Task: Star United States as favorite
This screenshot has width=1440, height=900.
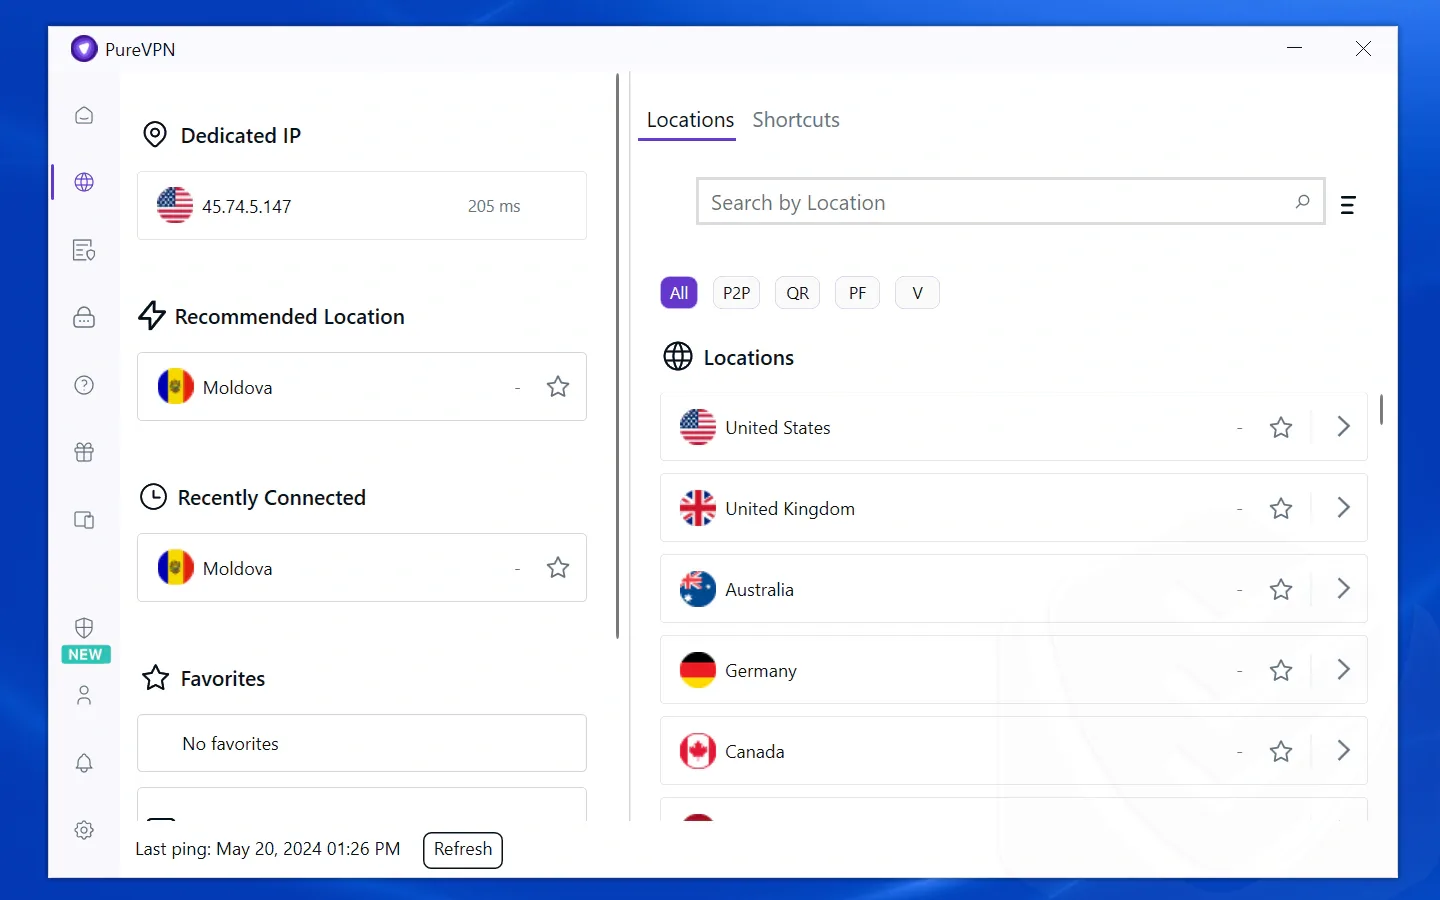Action: tap(1281, 427)
